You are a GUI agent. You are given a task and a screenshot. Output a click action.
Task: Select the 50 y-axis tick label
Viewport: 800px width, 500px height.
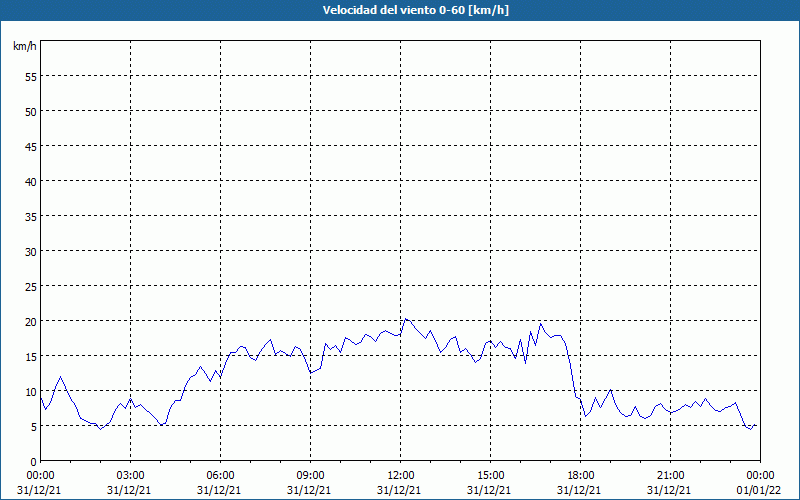(x=31, y=112)
